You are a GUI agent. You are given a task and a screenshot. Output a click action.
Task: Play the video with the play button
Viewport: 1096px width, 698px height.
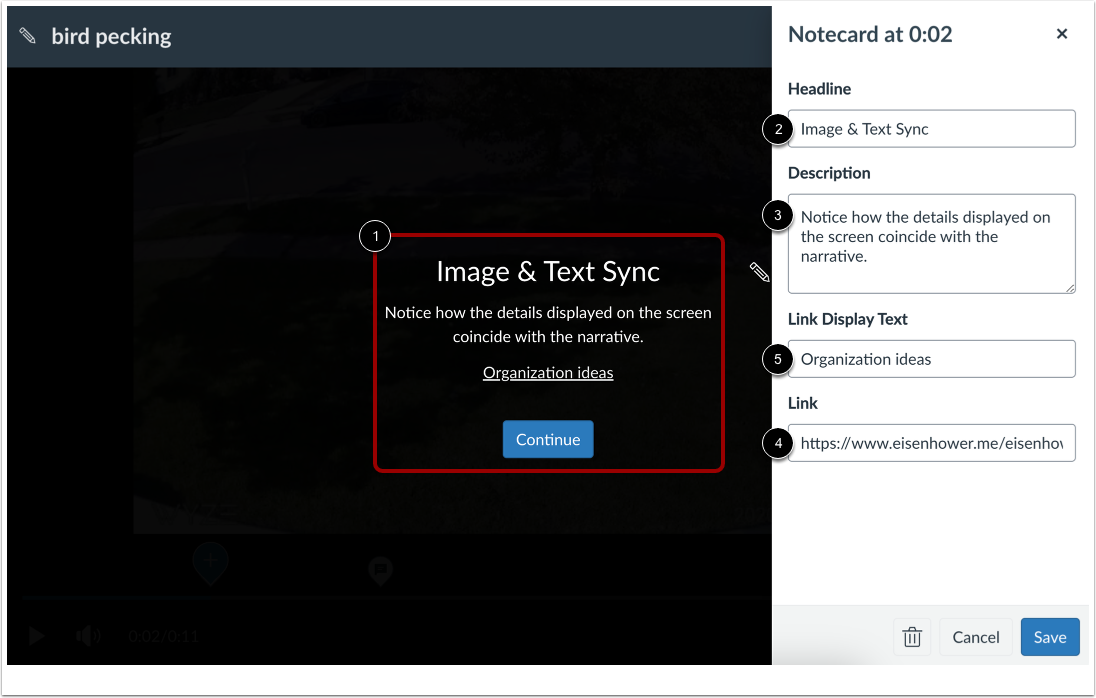coord(36,636)
